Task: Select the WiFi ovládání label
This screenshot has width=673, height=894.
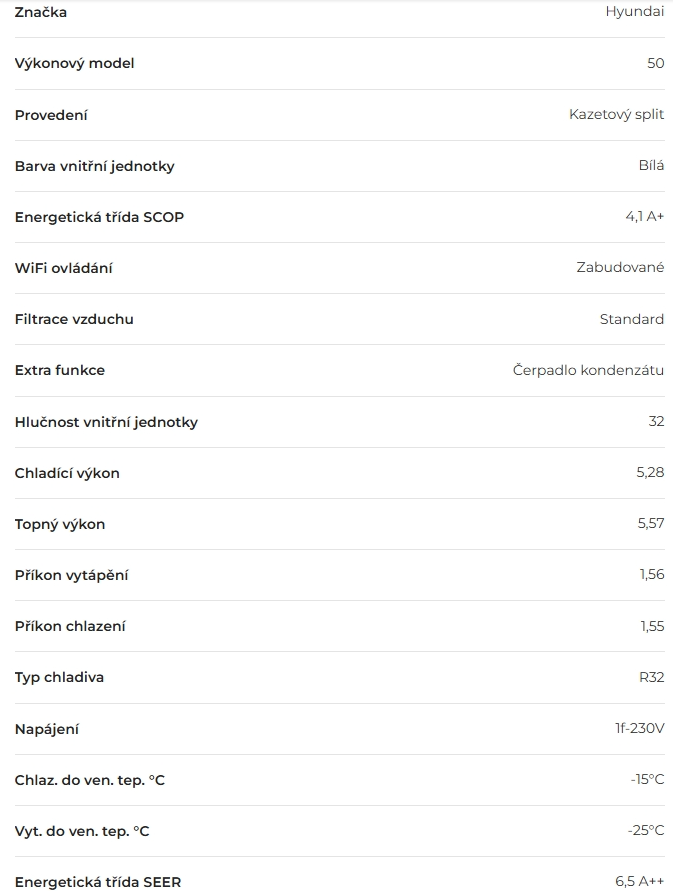Action: 63,268
